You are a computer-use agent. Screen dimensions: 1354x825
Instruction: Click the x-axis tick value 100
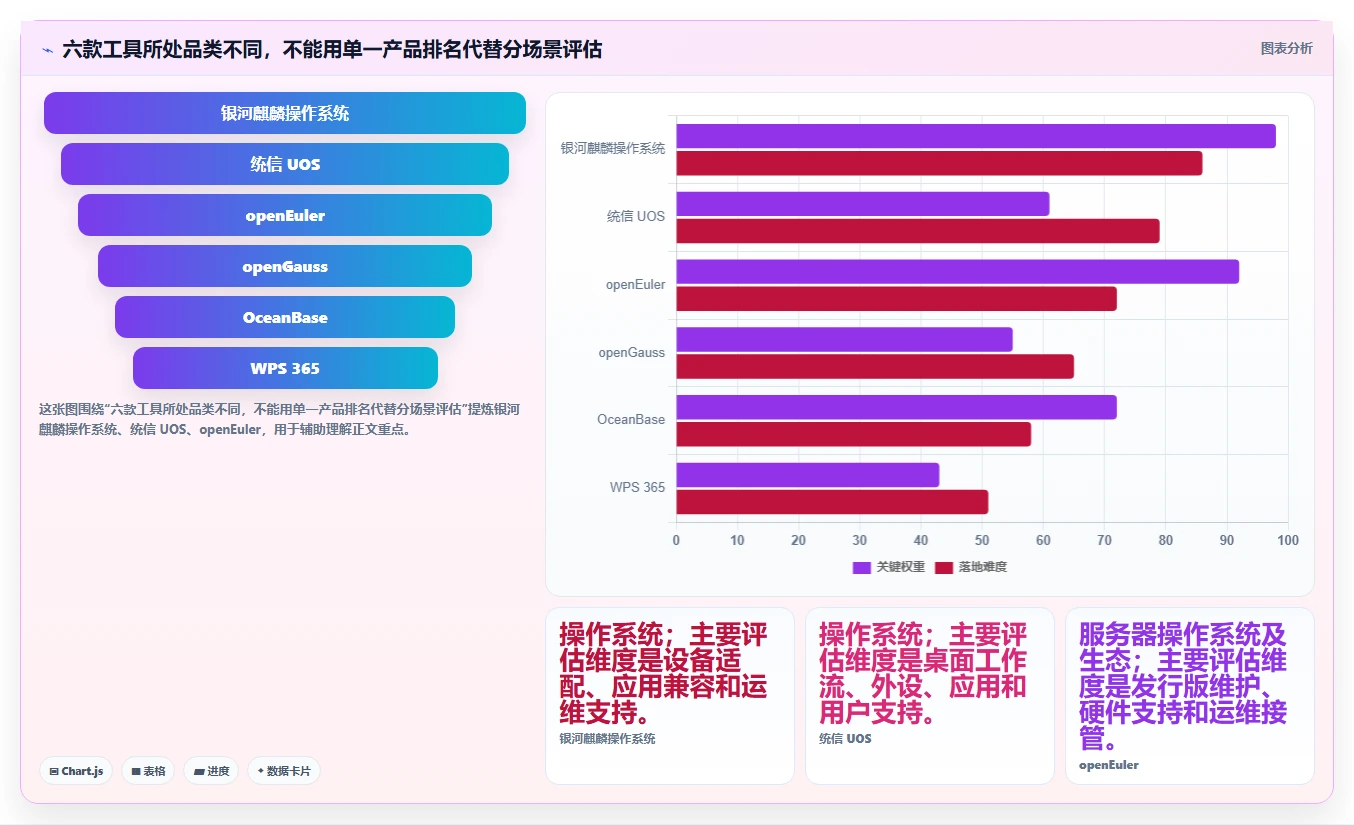(x=1288, y=540)
